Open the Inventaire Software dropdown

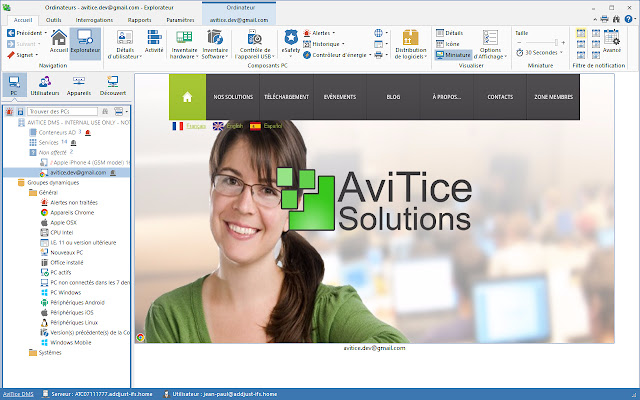(215, 44)
